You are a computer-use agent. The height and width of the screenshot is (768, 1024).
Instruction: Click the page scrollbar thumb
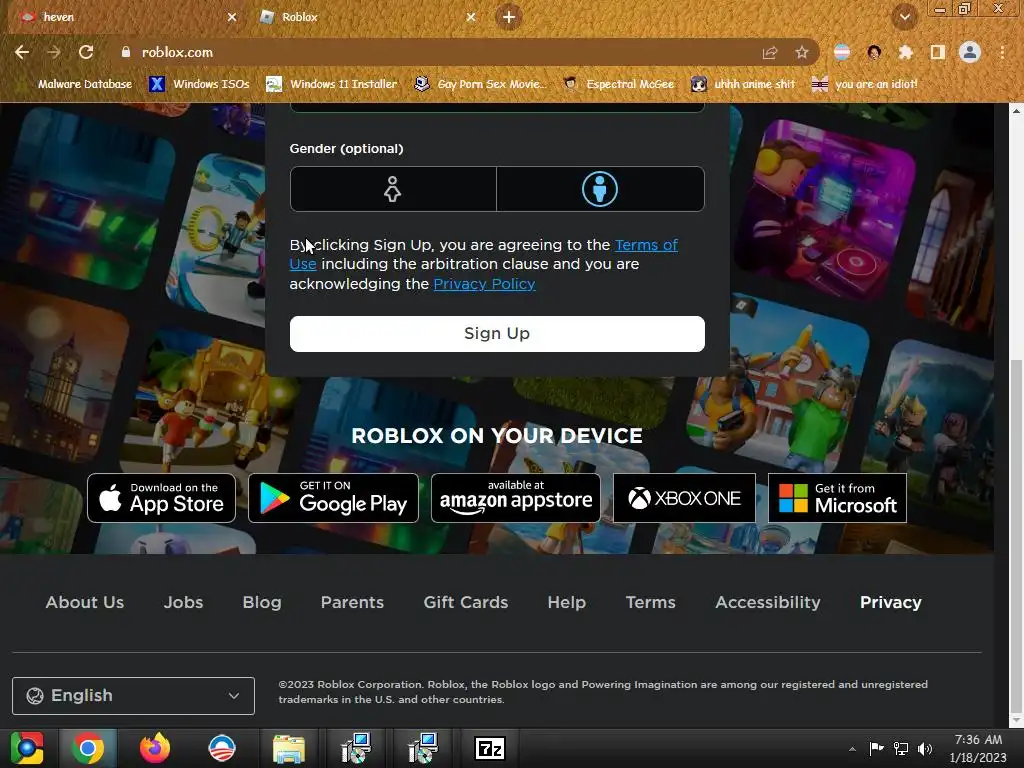1016,535
